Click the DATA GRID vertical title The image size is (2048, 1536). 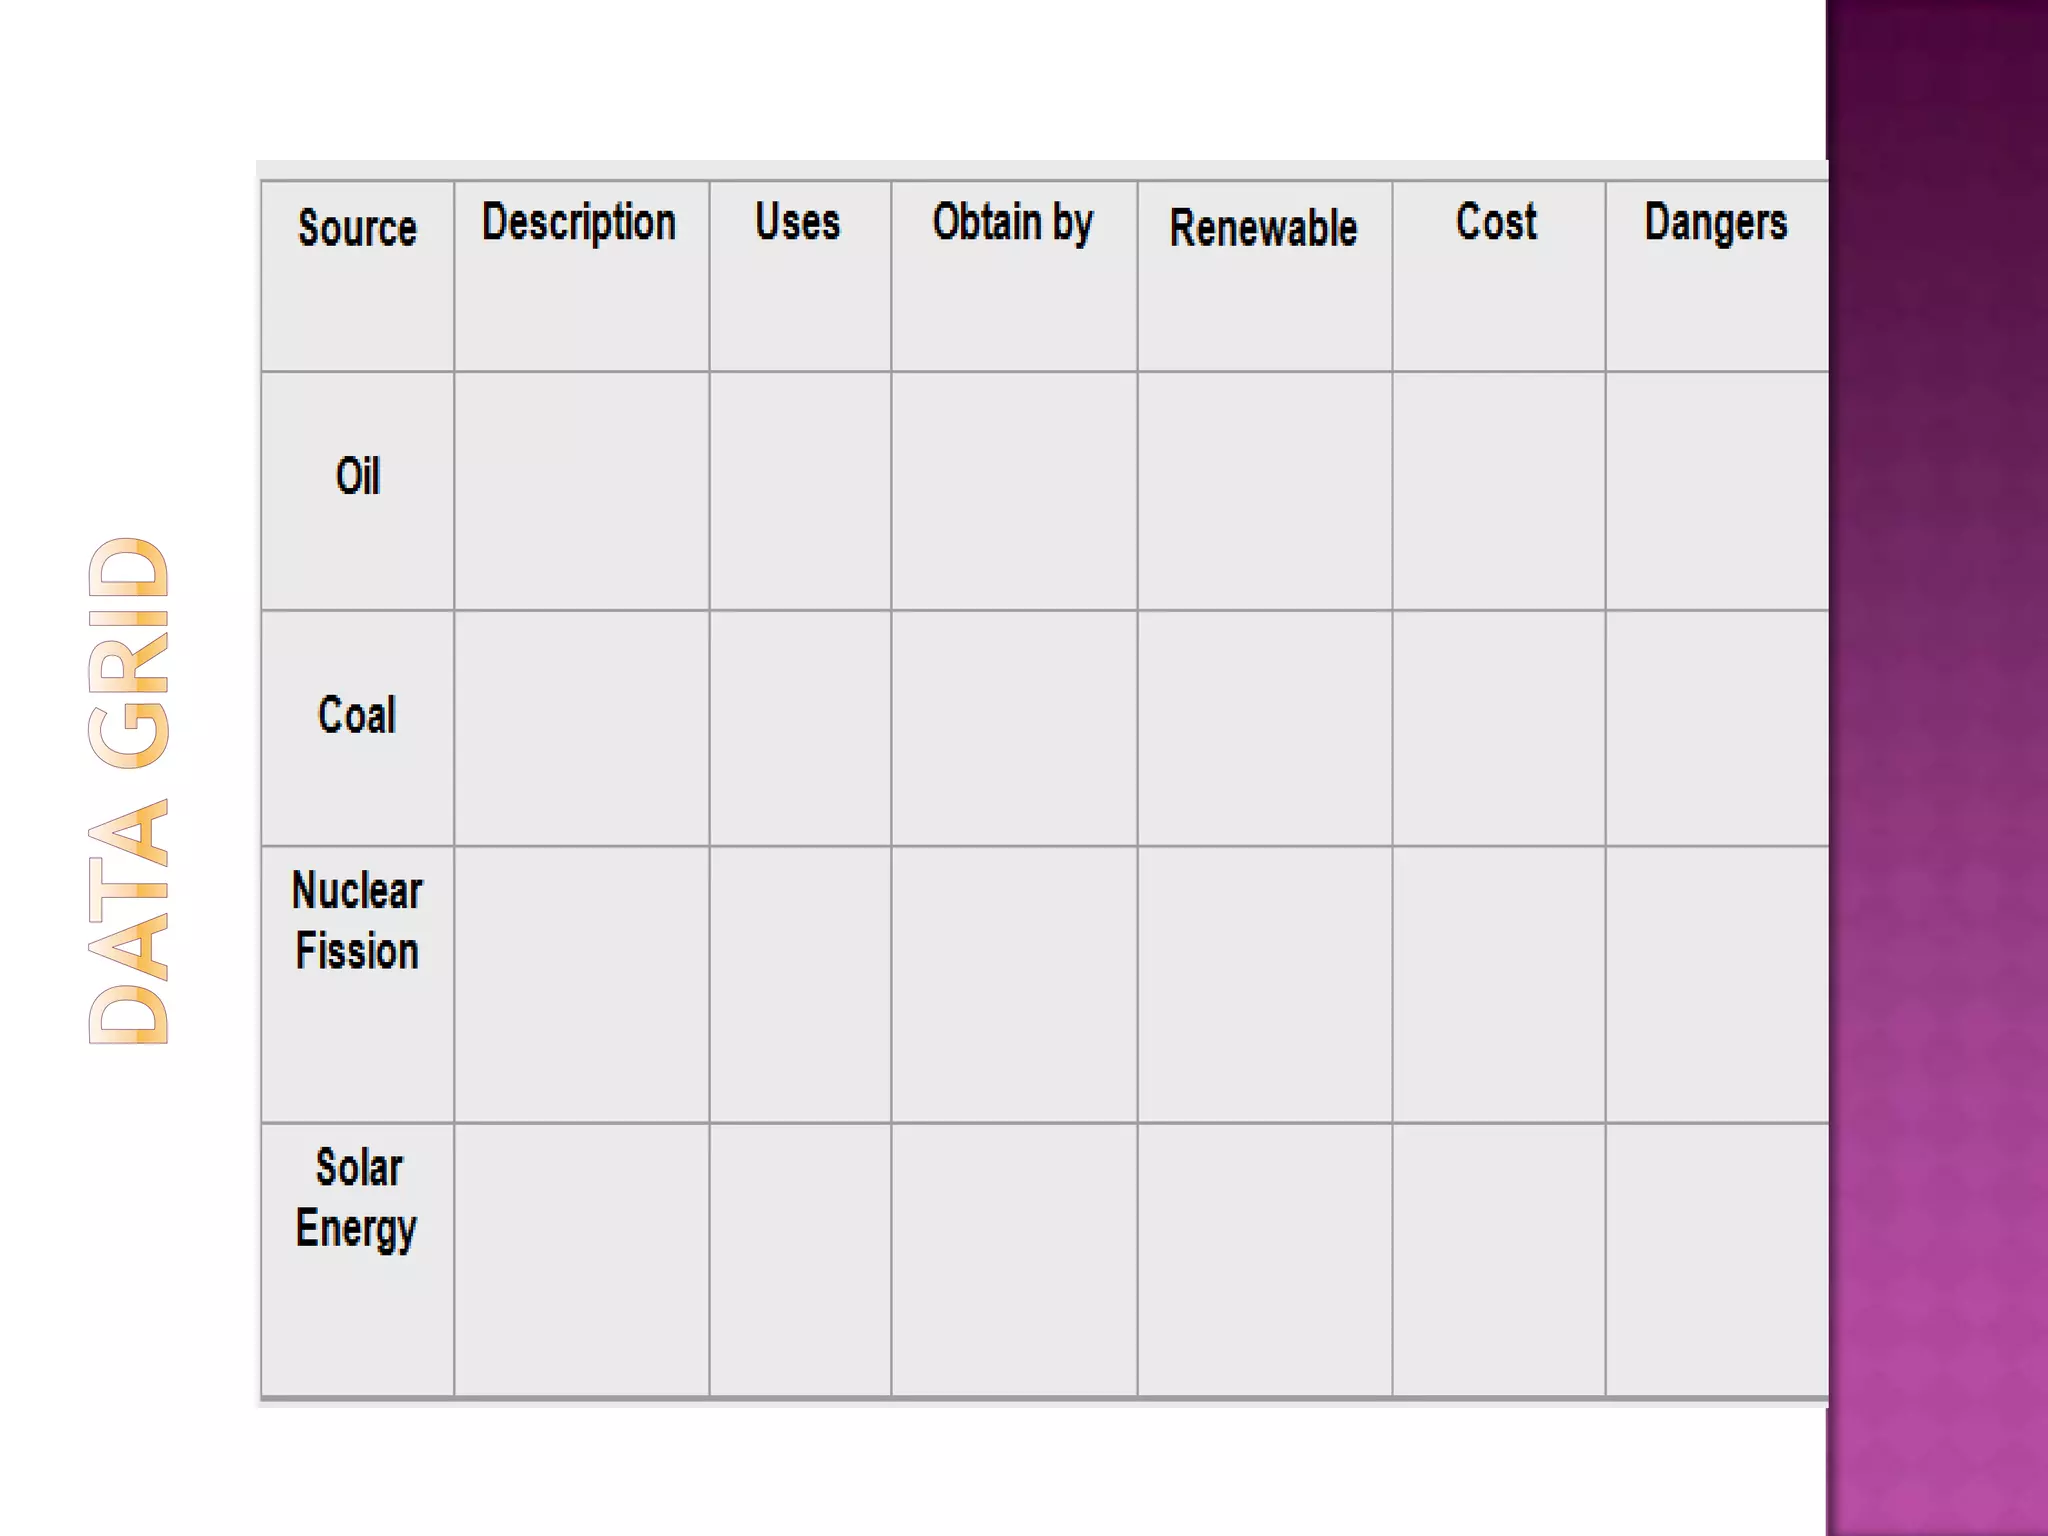click(x=129, y=790)
